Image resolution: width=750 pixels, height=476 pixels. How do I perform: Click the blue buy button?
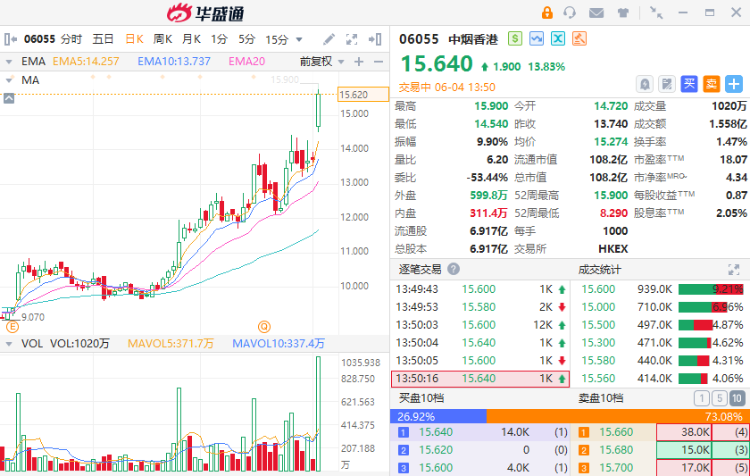689,84
